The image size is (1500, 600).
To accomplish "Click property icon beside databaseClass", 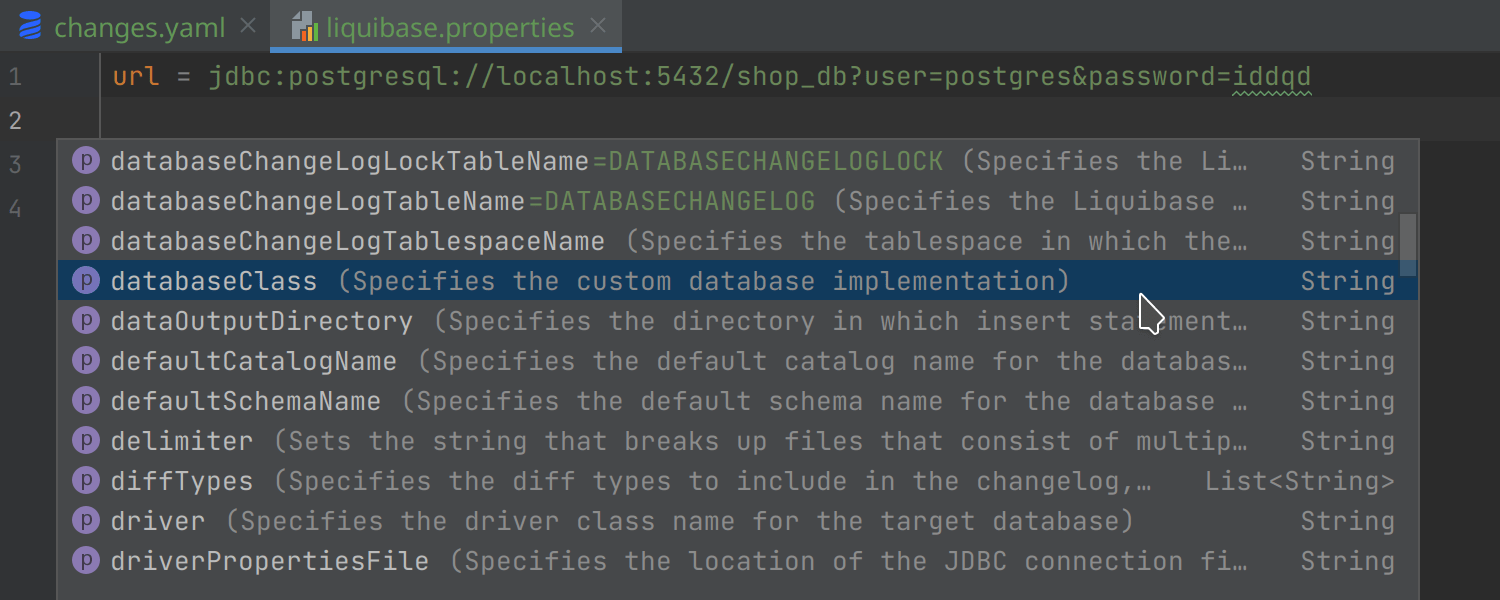I will coord(87,281).
